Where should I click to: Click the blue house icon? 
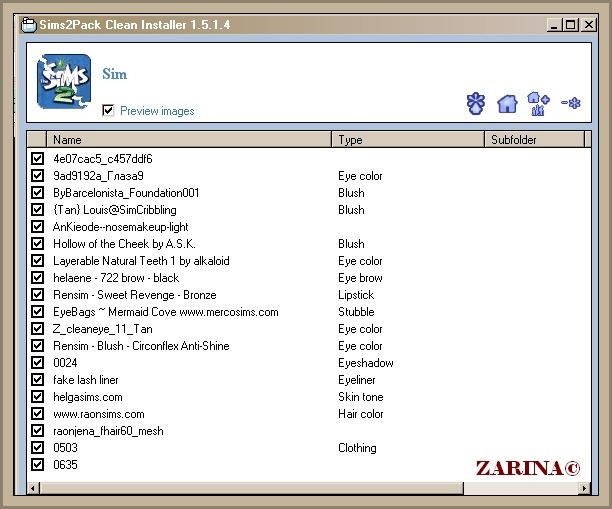click(507, 104)
